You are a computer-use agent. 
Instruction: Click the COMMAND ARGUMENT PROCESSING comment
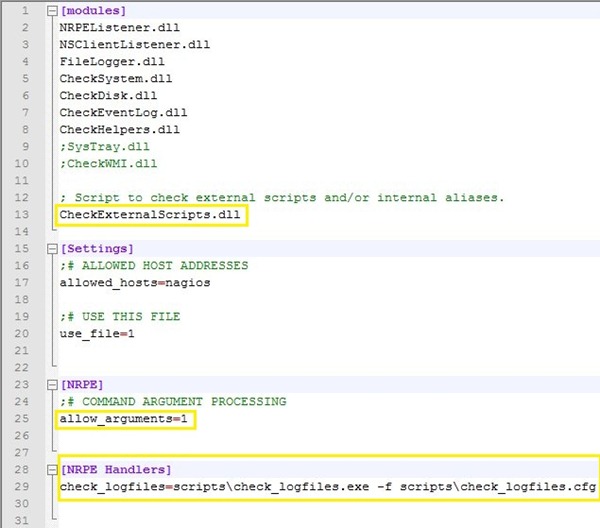(173, 402)
